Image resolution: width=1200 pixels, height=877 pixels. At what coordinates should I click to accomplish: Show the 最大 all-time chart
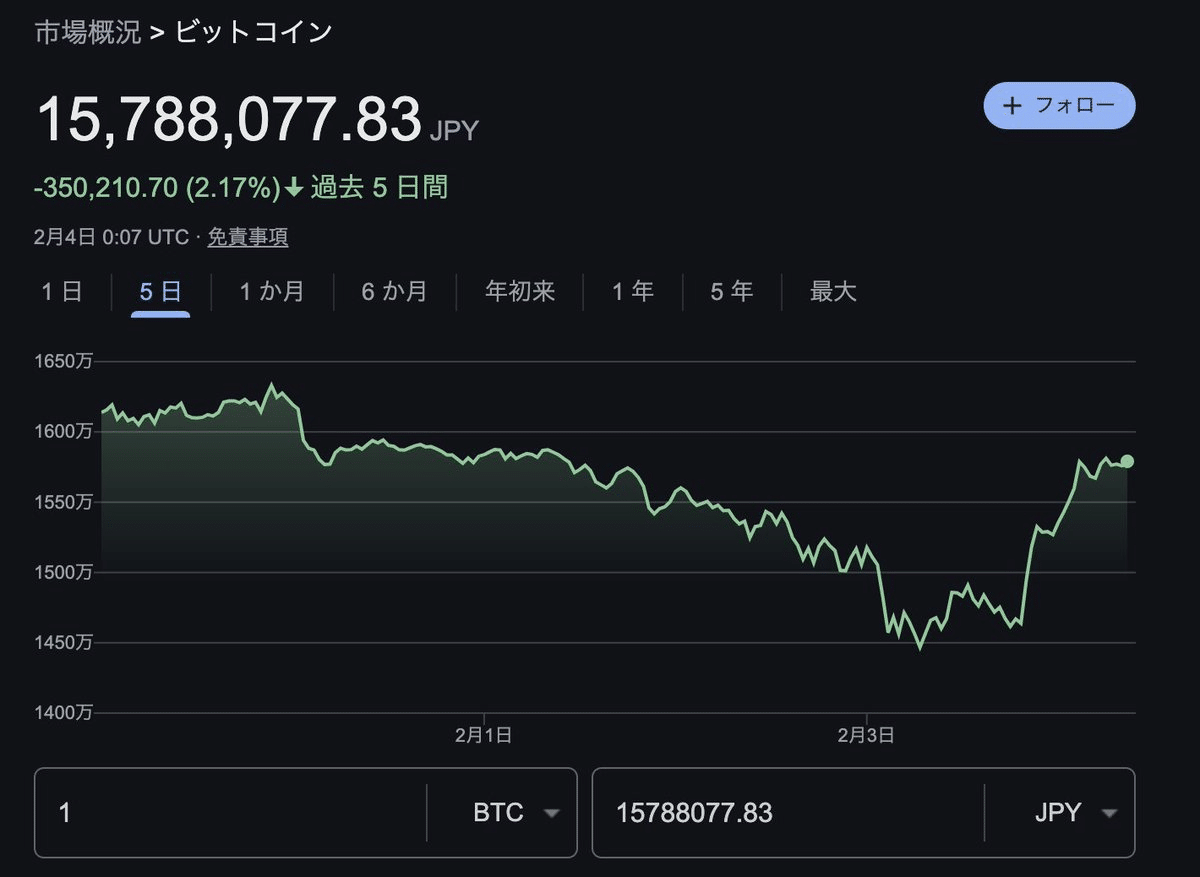click(833, 291)
